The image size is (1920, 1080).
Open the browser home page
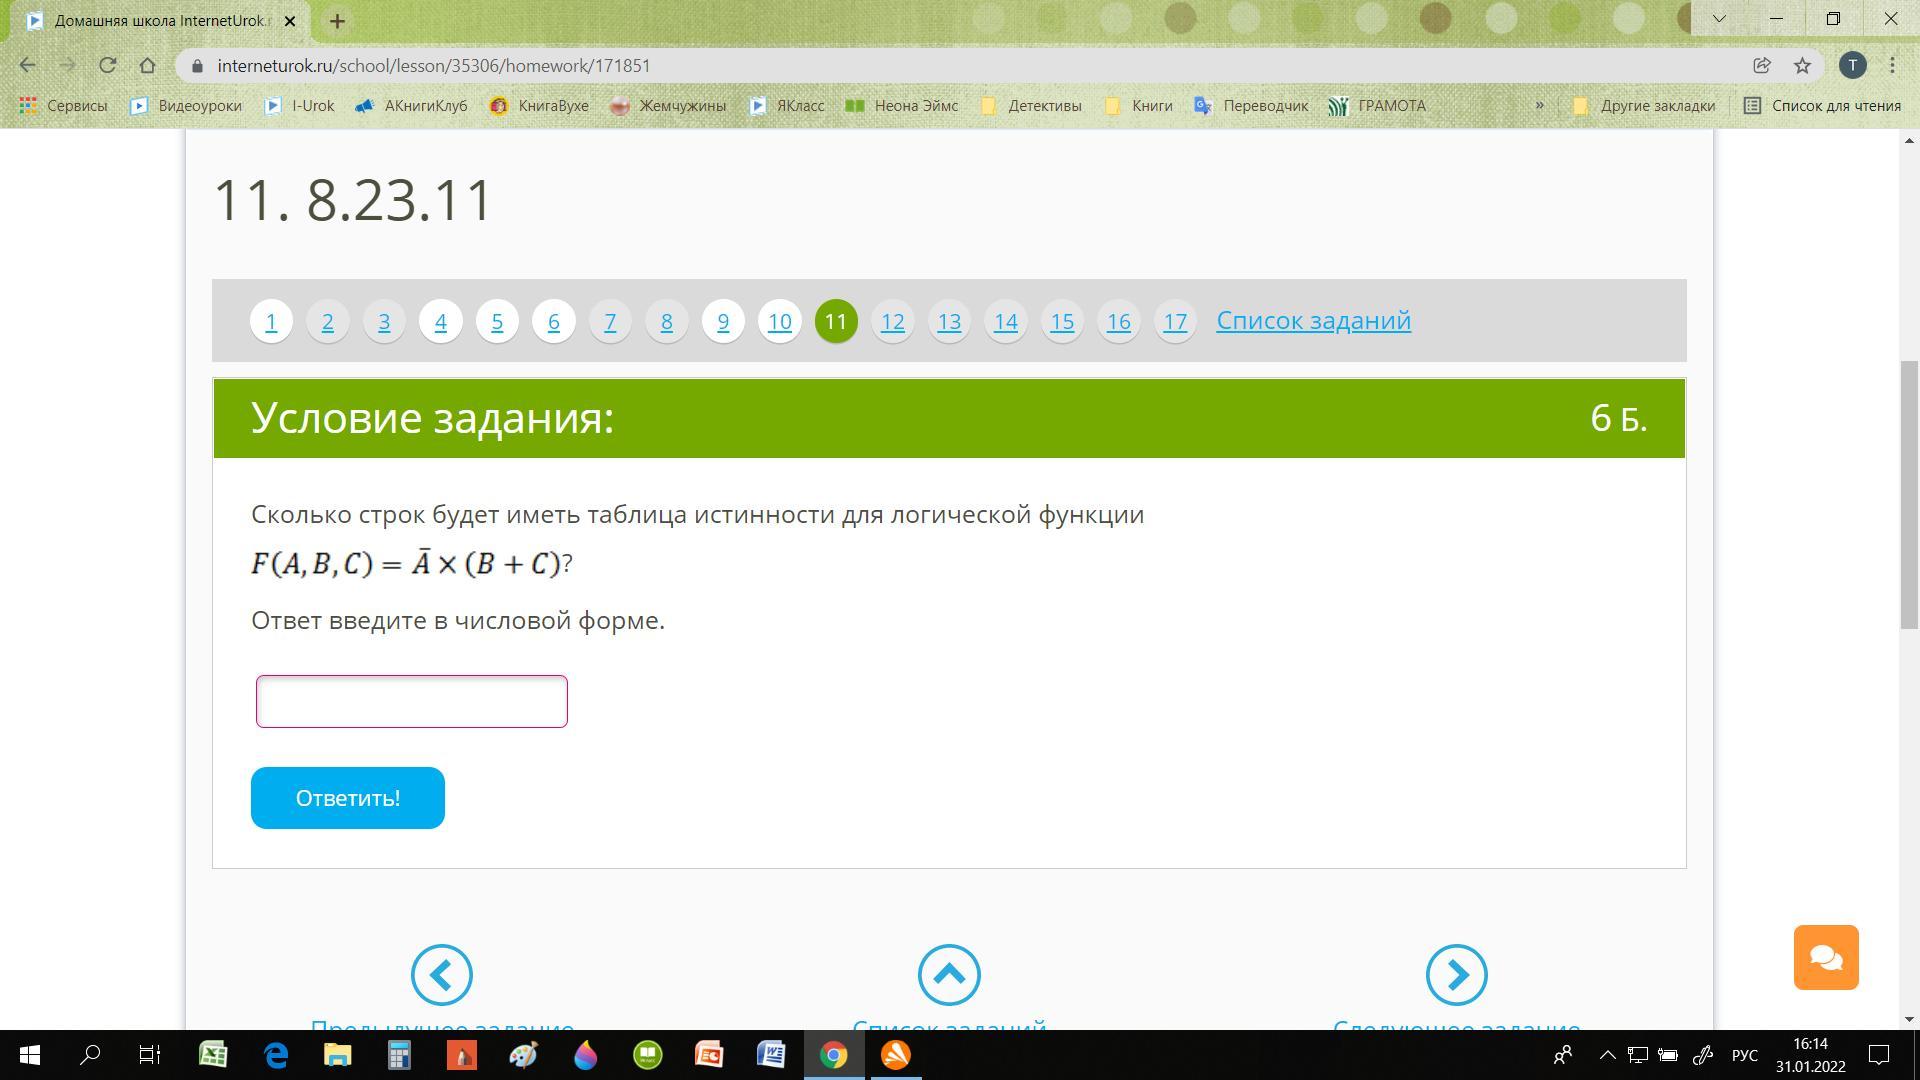148,66
